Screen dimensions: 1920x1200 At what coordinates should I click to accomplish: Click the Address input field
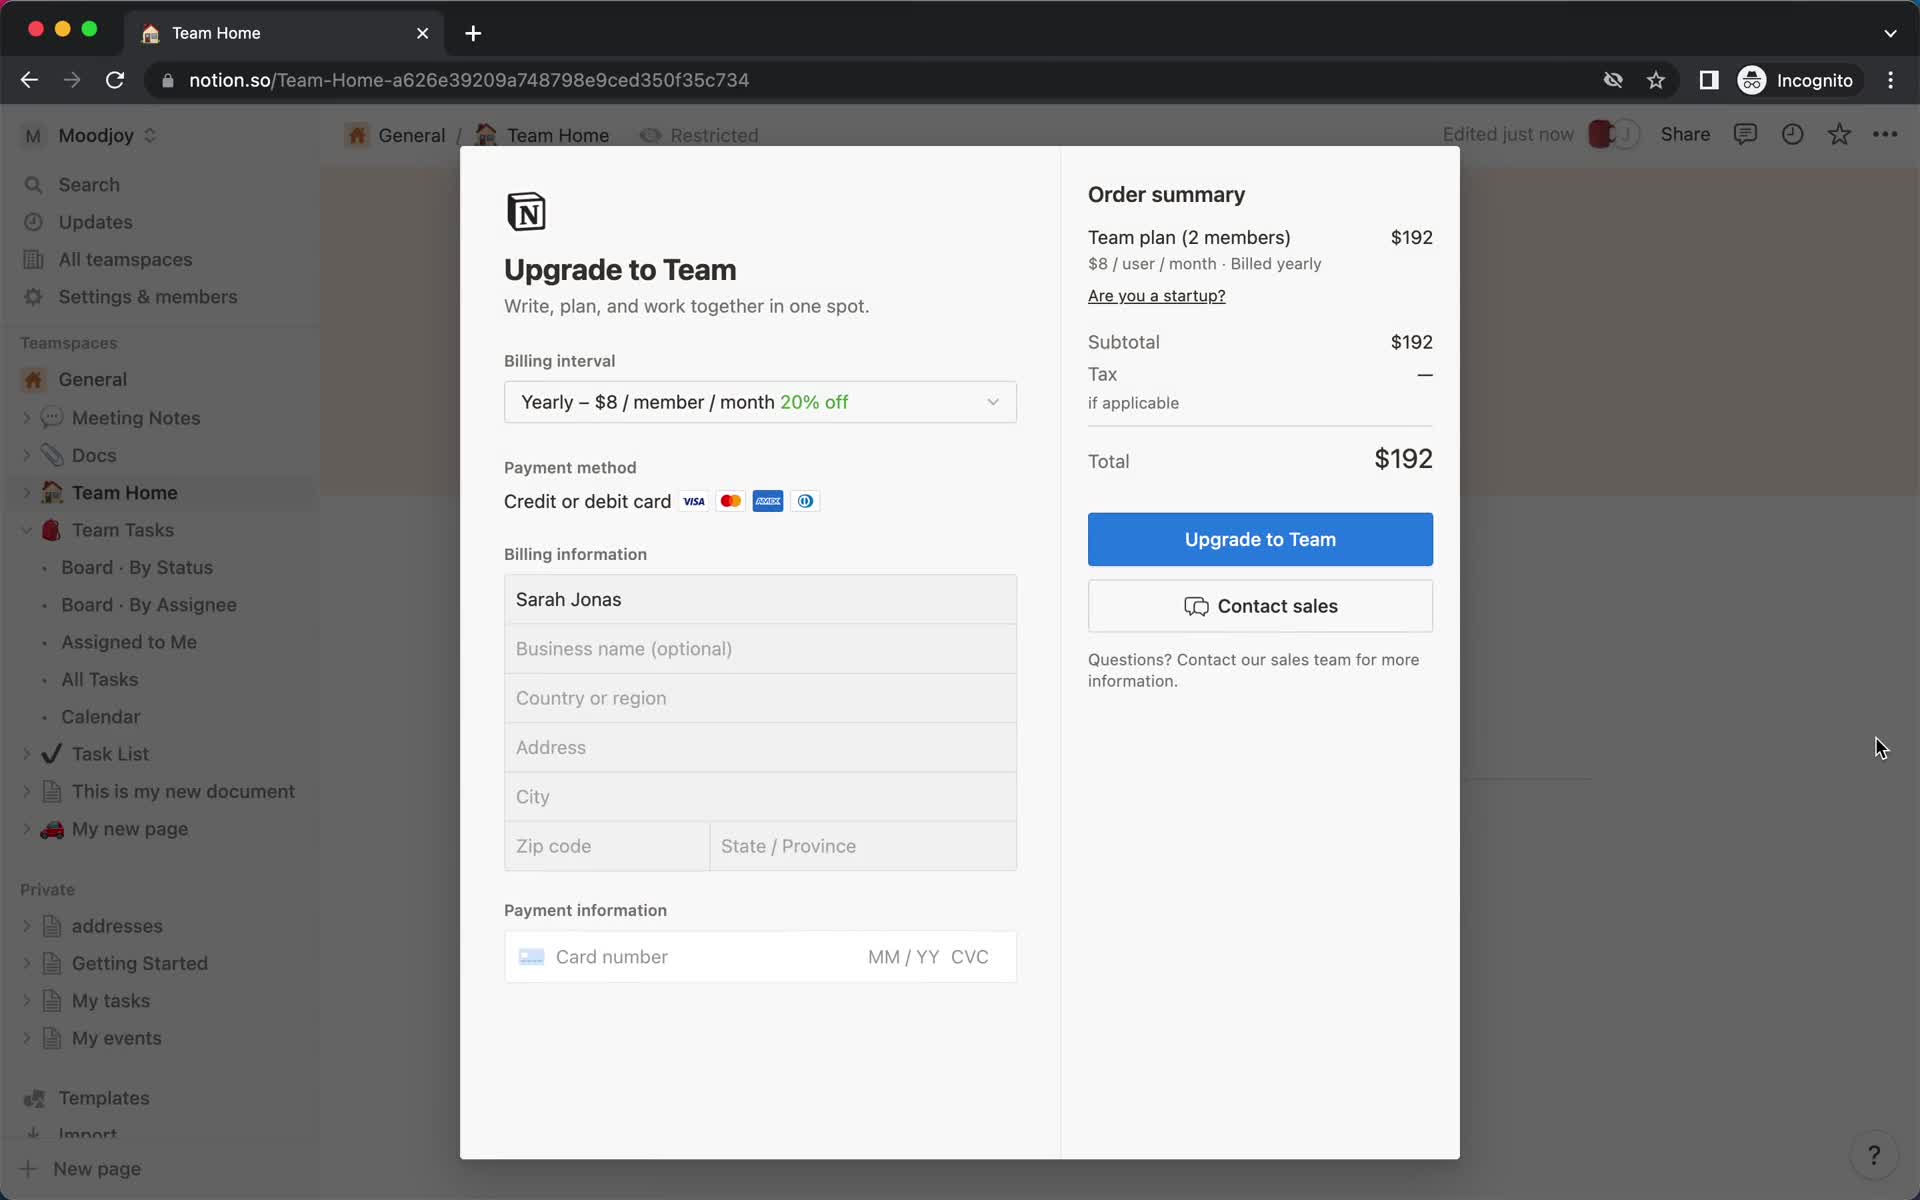point(760,747)
